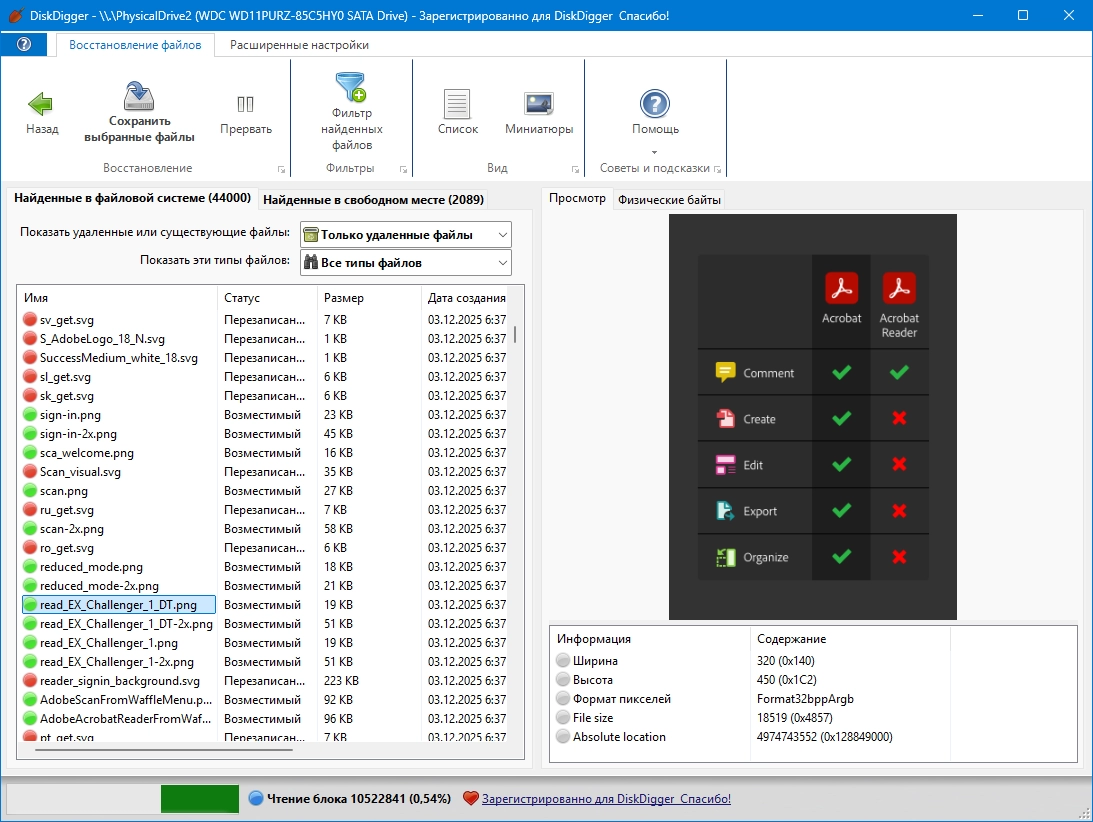
Task: Click the green Back arrow icon
Action: (x=41, y=104)
